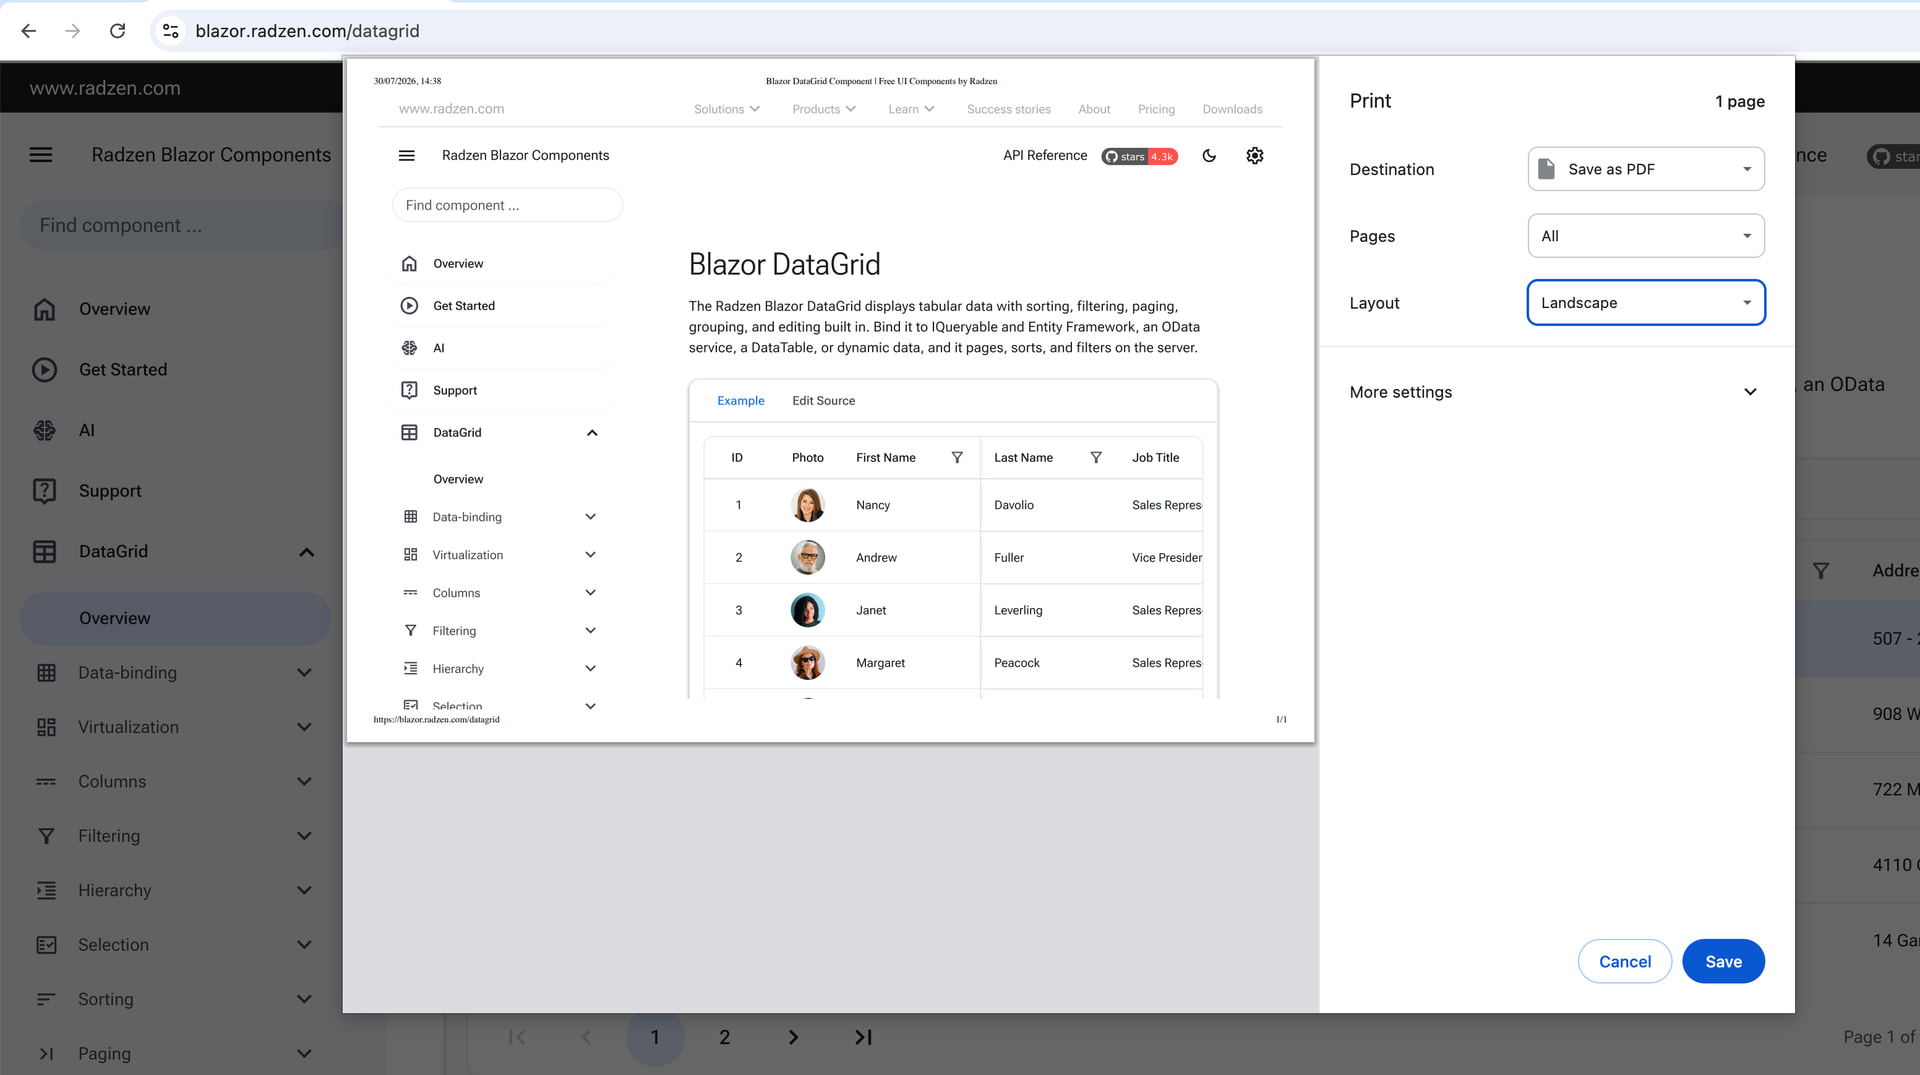Open site information icon in address bar
The image size is (1920, 1075).
[171, 31]
